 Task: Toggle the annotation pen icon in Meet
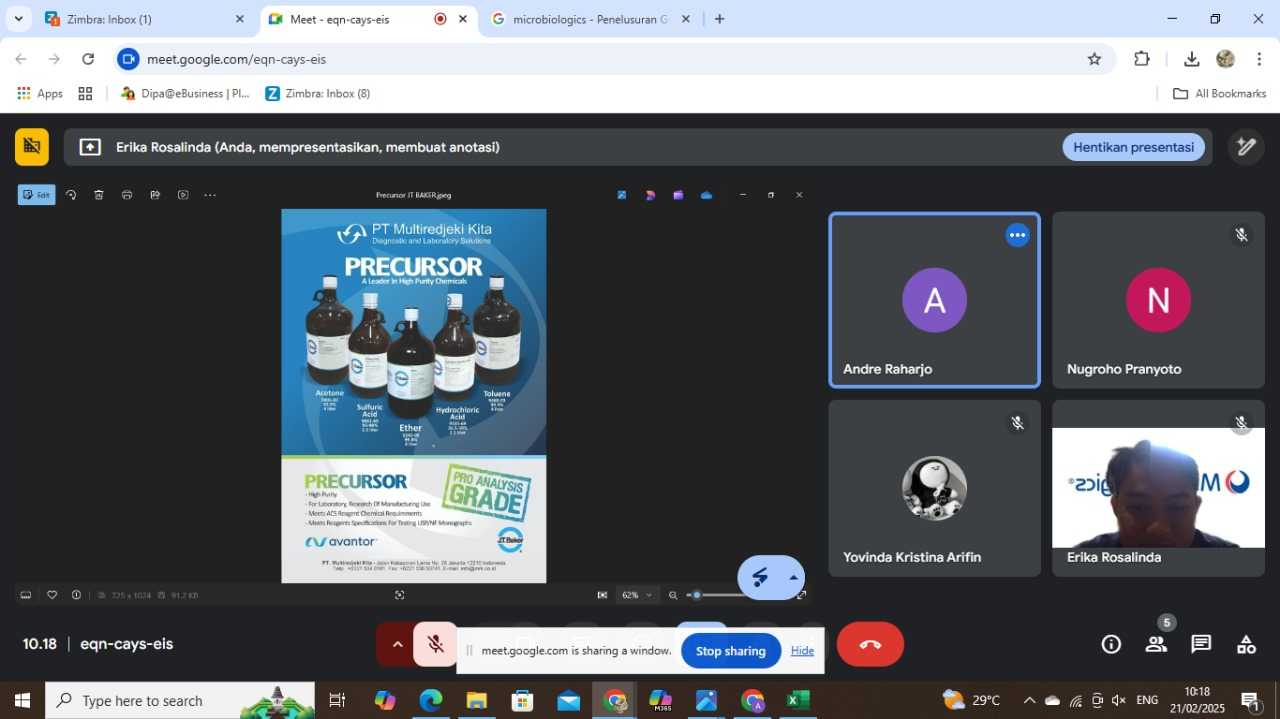click(1246, 147)
